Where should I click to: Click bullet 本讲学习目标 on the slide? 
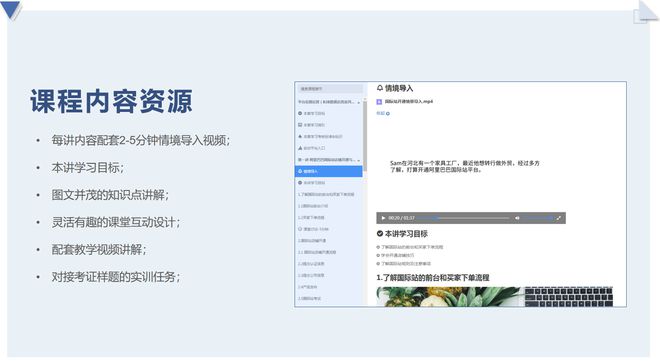(x=87, y=167)
